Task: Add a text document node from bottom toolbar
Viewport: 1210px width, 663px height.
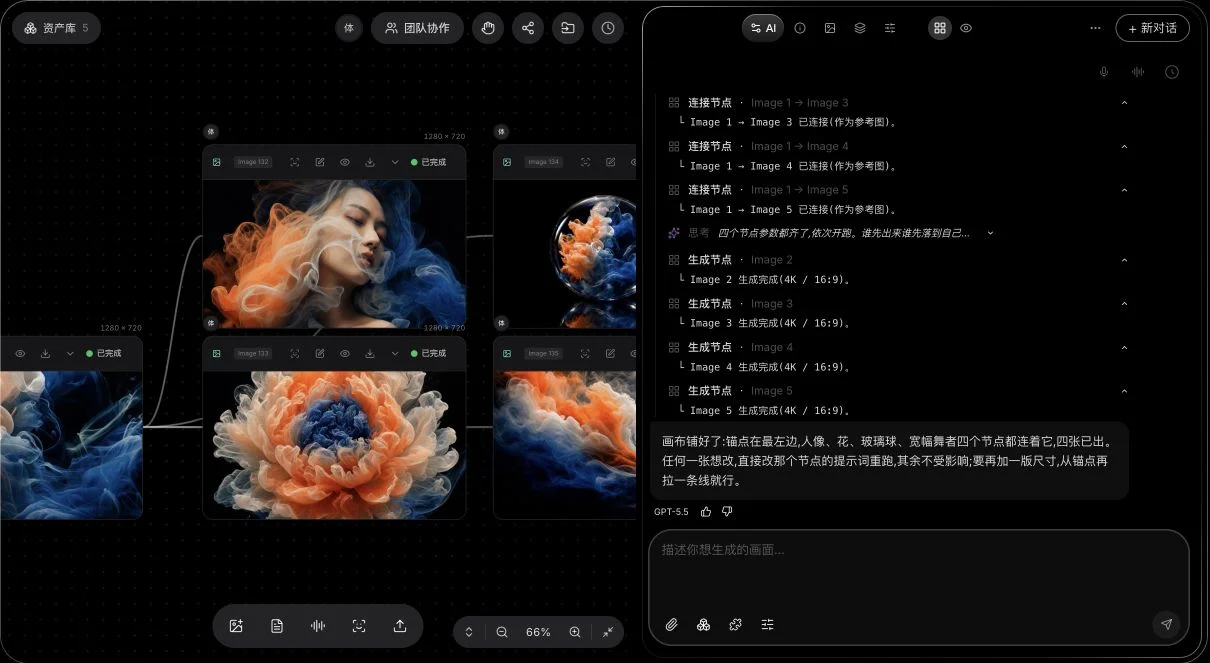Action: [x=277, y=626]
